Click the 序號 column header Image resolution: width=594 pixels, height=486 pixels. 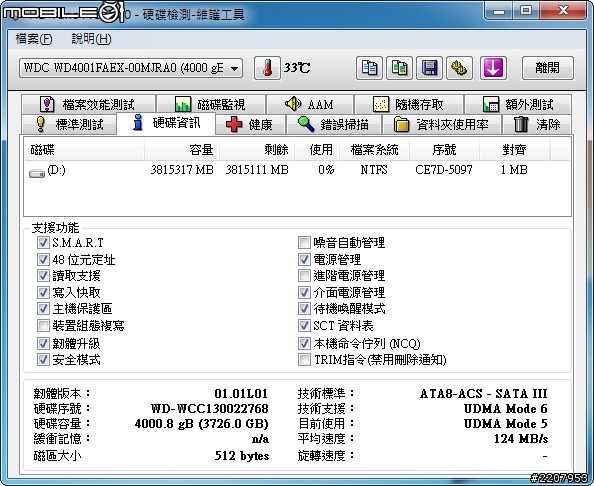click(x=444, y=150)
